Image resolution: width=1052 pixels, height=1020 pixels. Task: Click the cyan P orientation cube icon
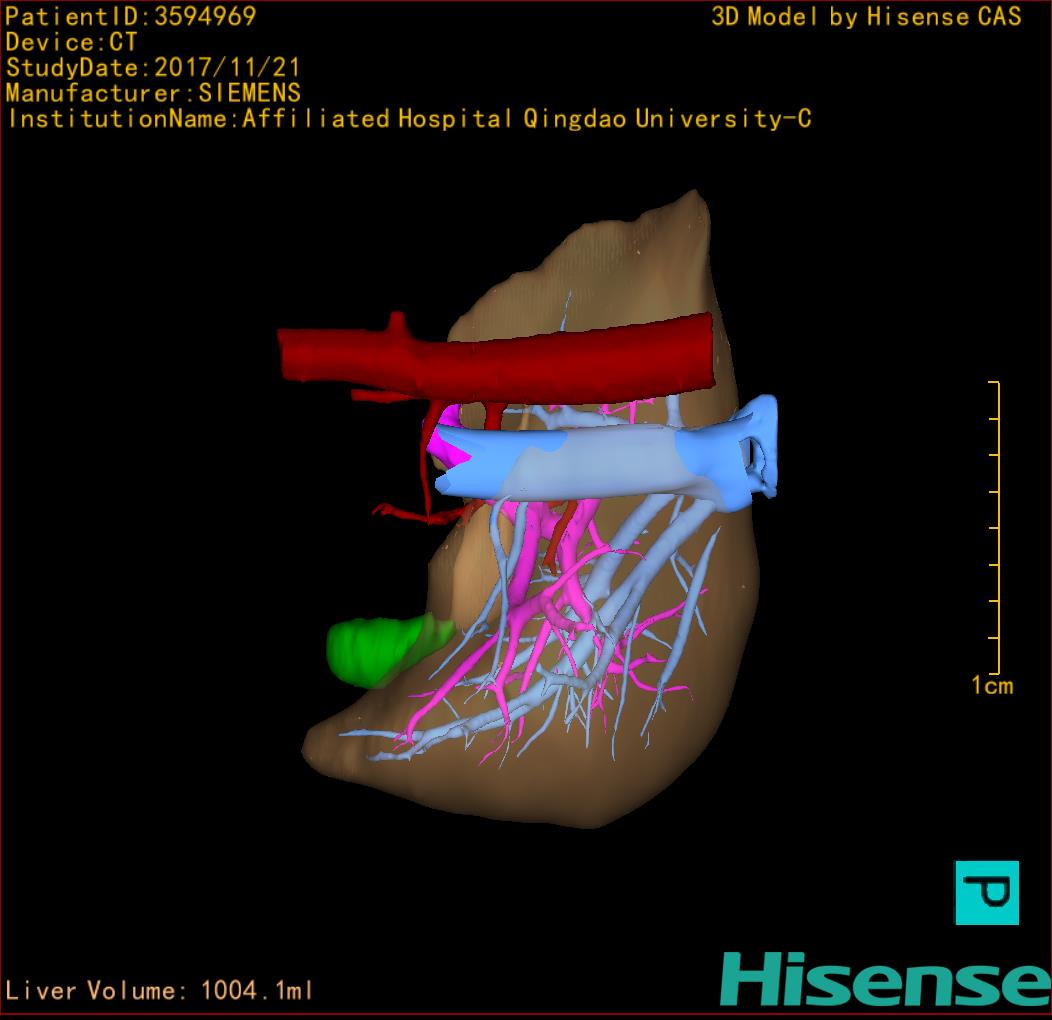986,892
